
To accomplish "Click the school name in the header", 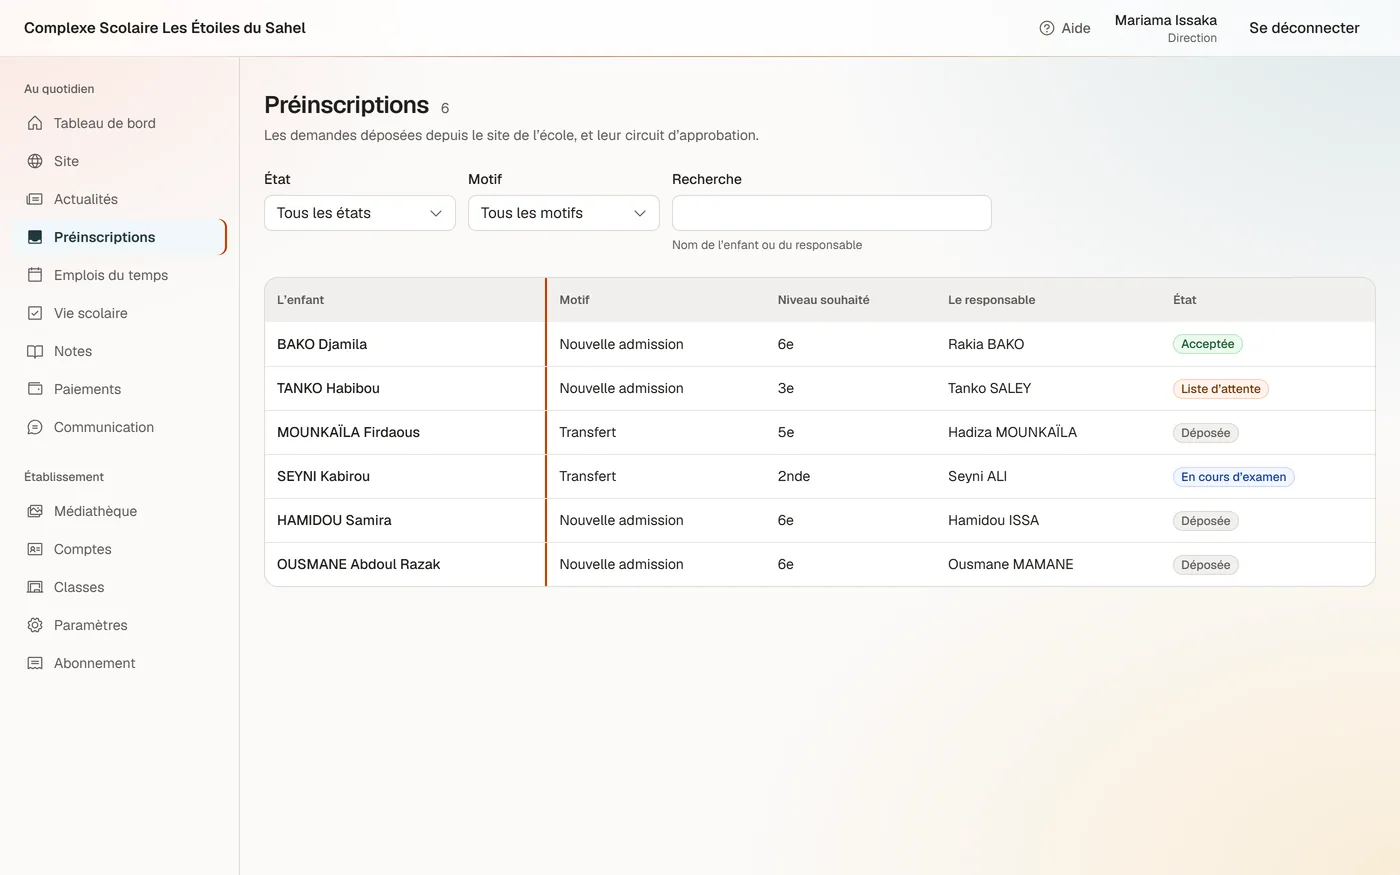I will pos(165,28).
